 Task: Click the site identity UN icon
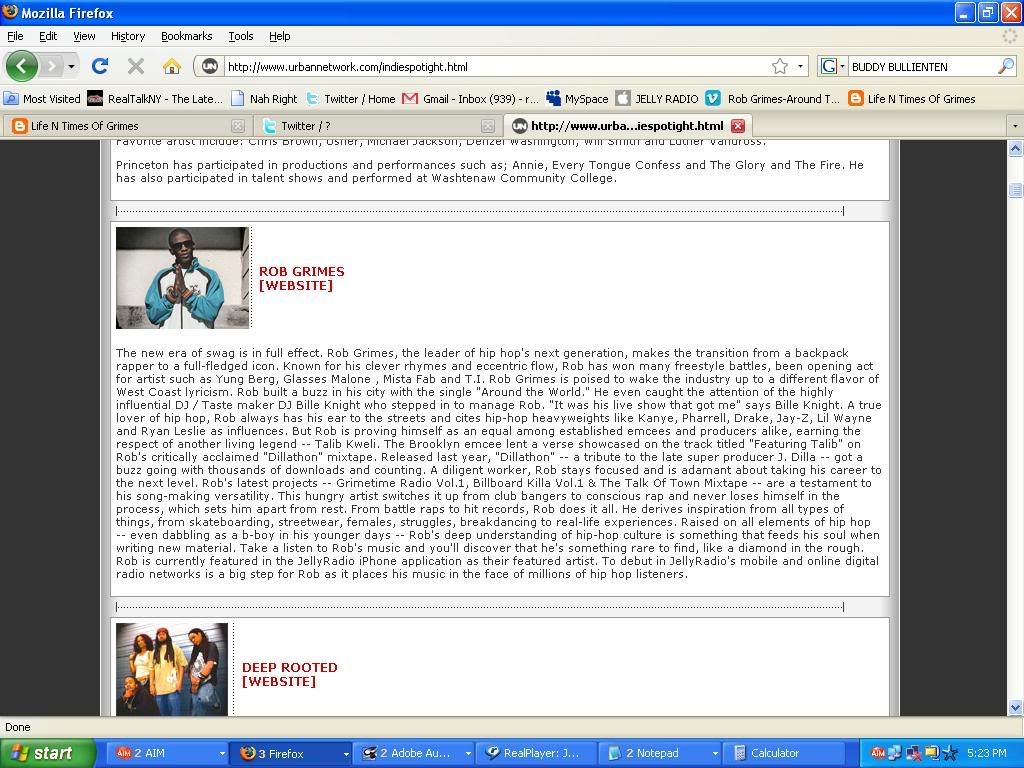click(209, 66)
